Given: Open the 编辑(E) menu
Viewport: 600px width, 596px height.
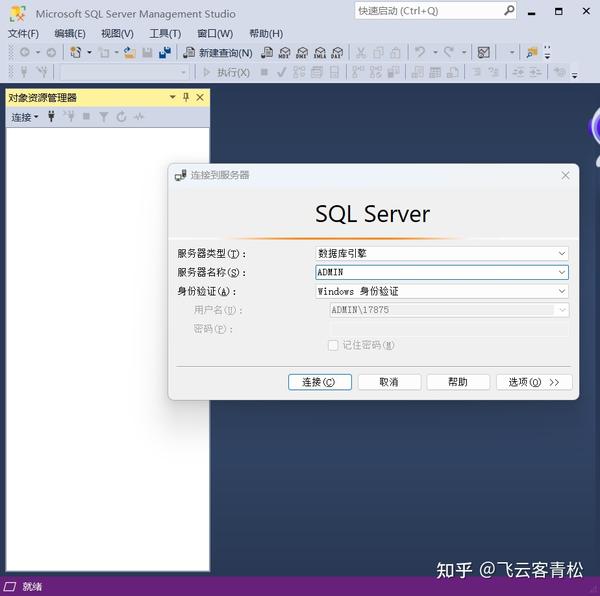Looking at the screenshot, I should [x=70, y=34].
